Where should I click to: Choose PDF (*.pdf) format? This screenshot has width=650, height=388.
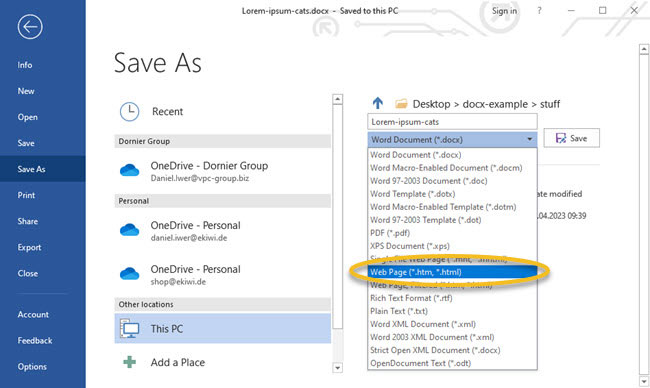coord(452,233)
